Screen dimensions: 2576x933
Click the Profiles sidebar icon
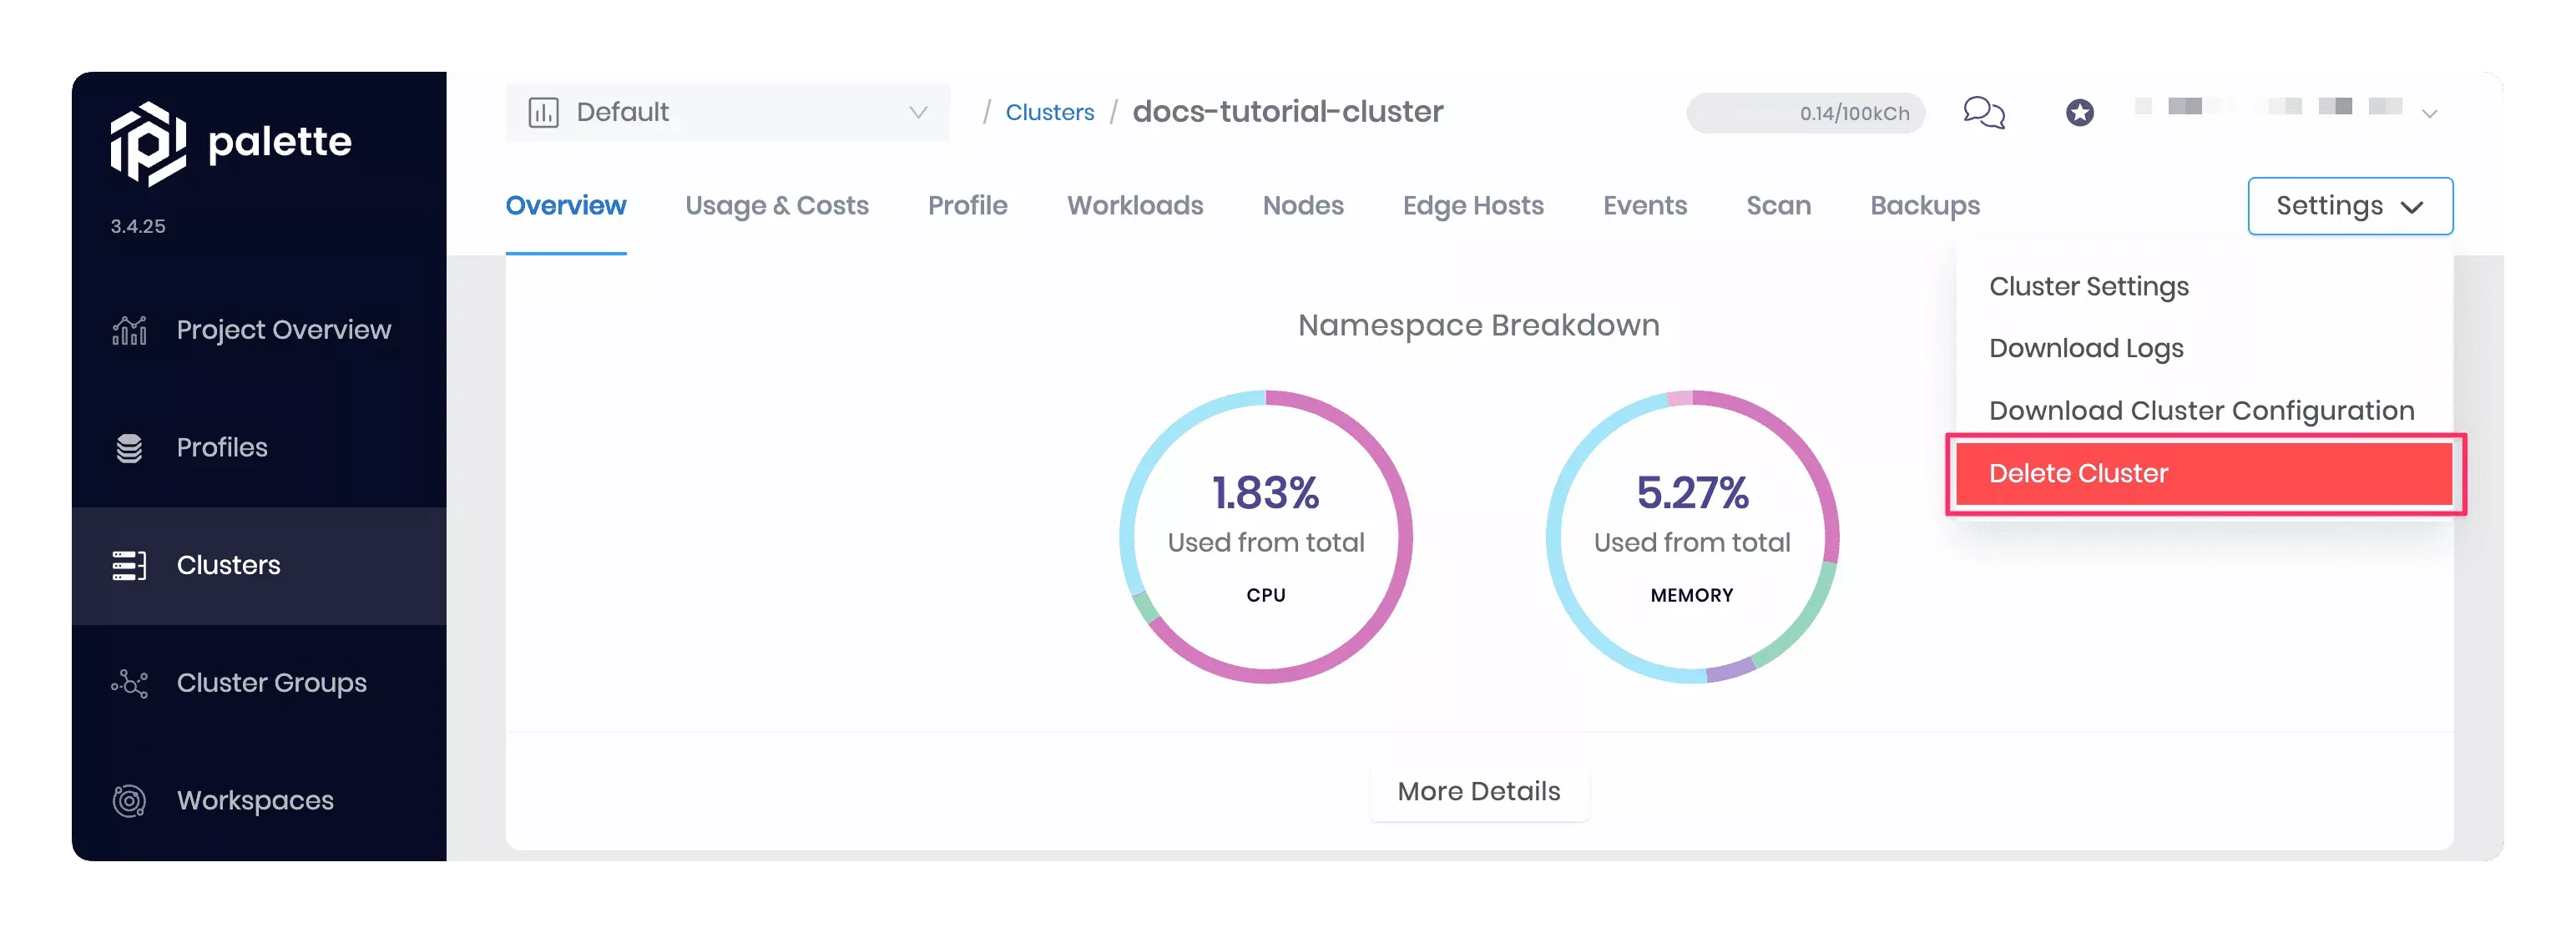pos(130,448)
